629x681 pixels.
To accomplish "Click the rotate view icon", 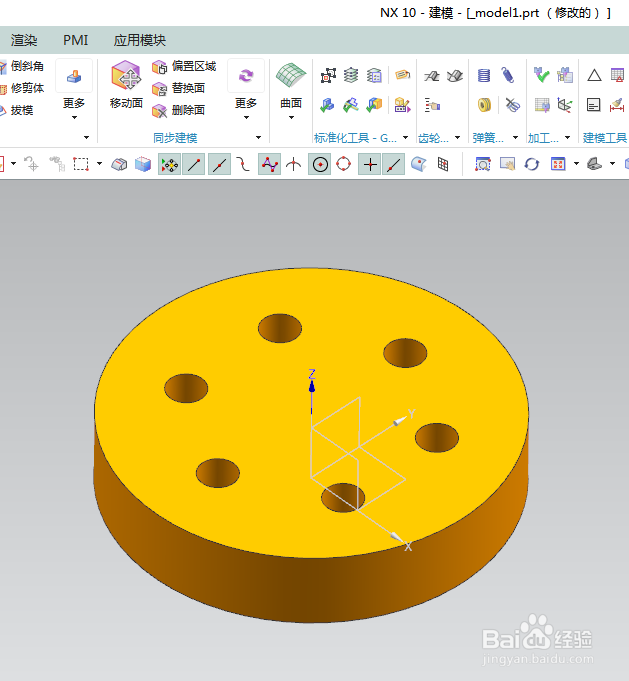I will coord(532,164).
